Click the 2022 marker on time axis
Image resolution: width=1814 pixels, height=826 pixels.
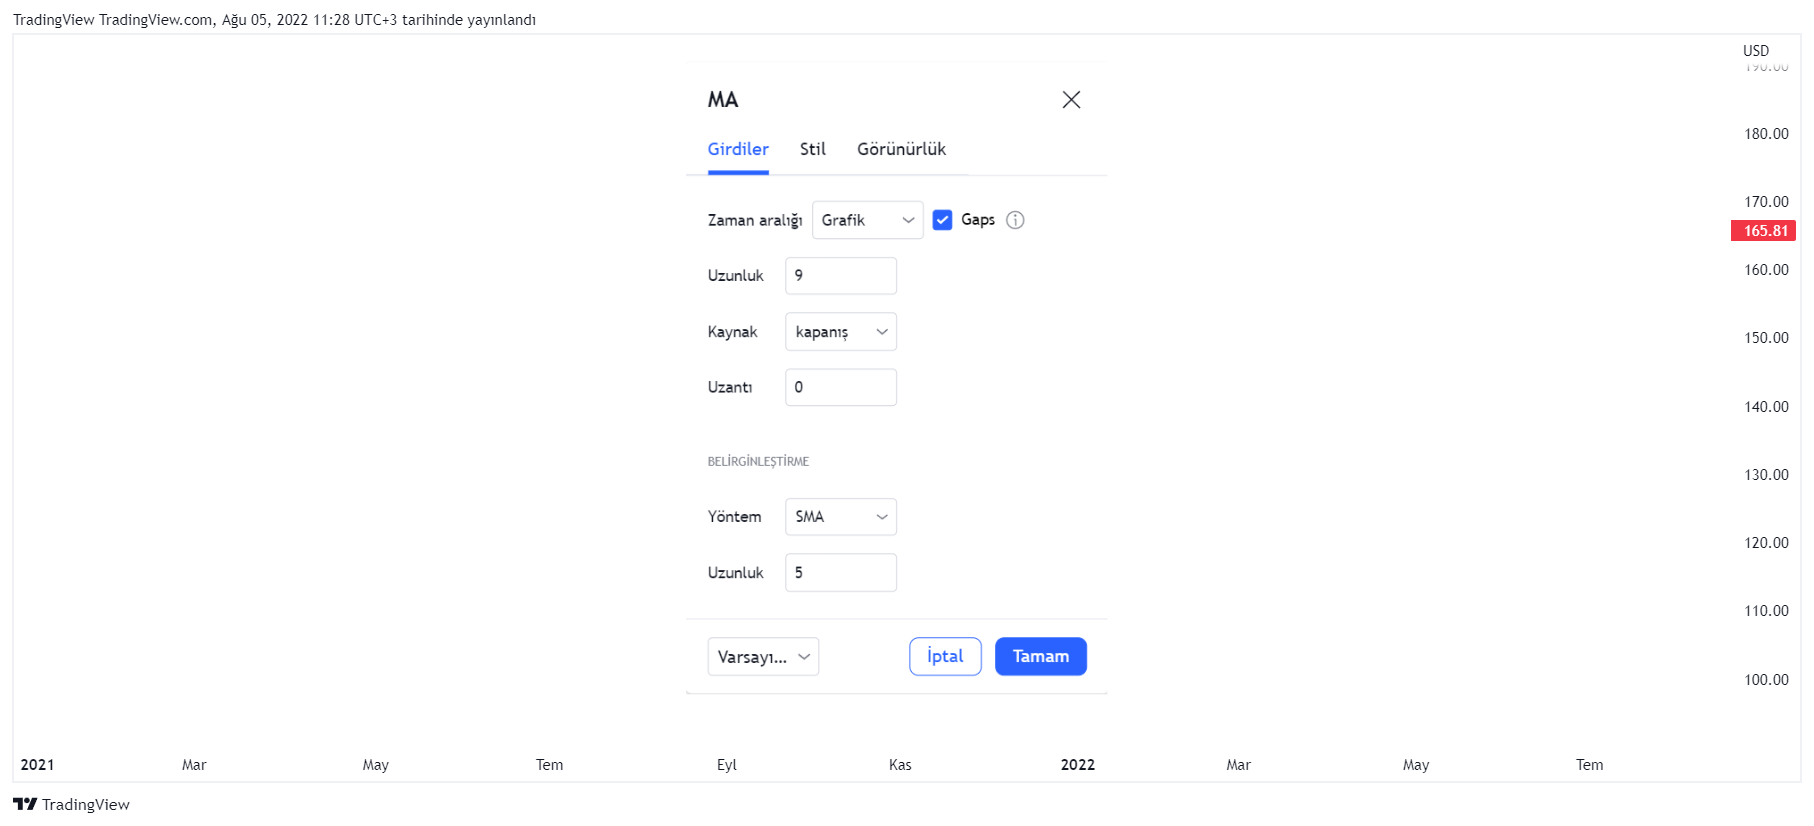click(1078, 765)
